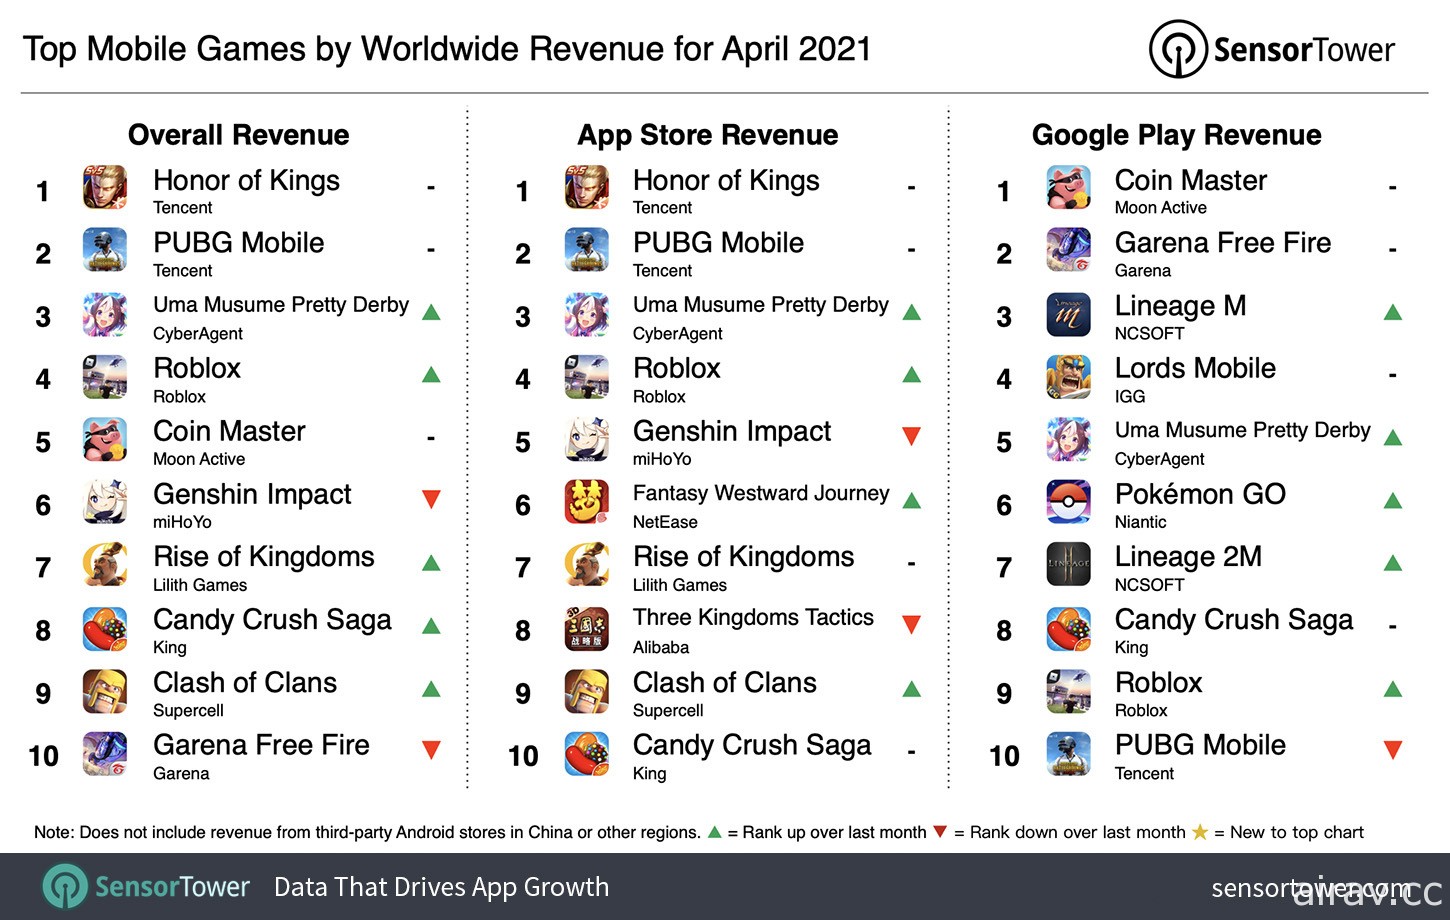
Task: Click "Coin Master" in Google Play column
Action: (1191, 180)
